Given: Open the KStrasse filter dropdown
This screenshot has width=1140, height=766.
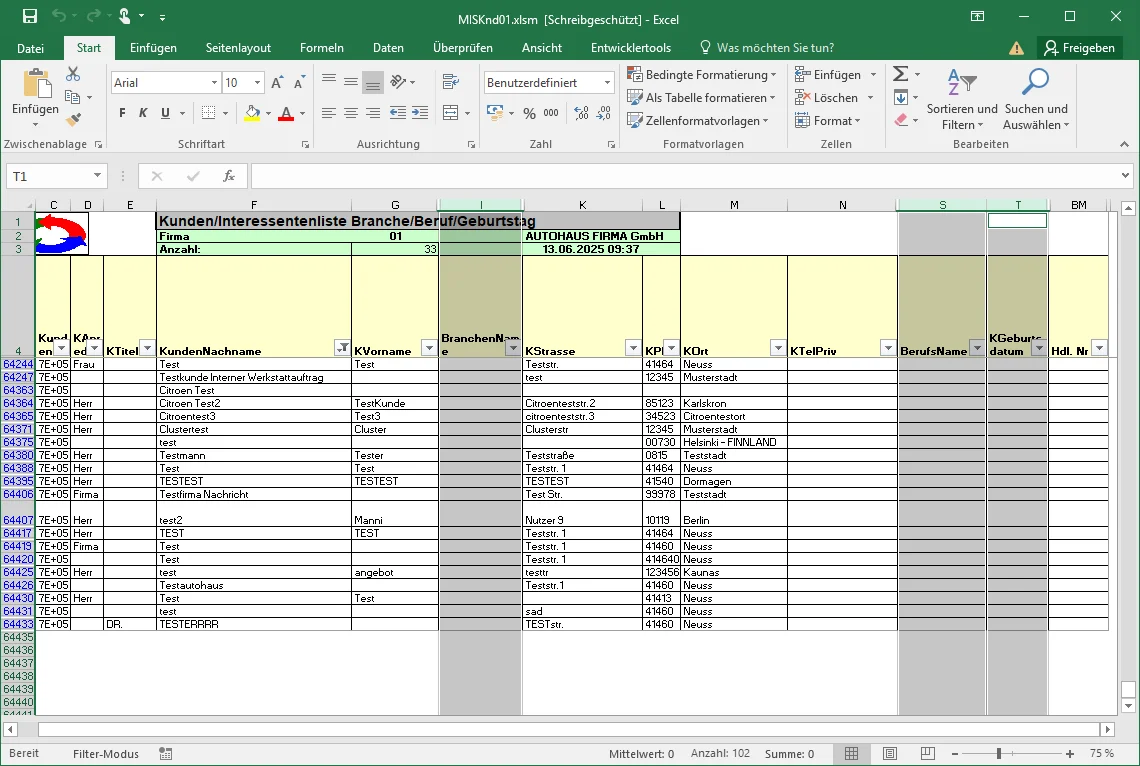Looking at the screenshot, I should [633, 348].
